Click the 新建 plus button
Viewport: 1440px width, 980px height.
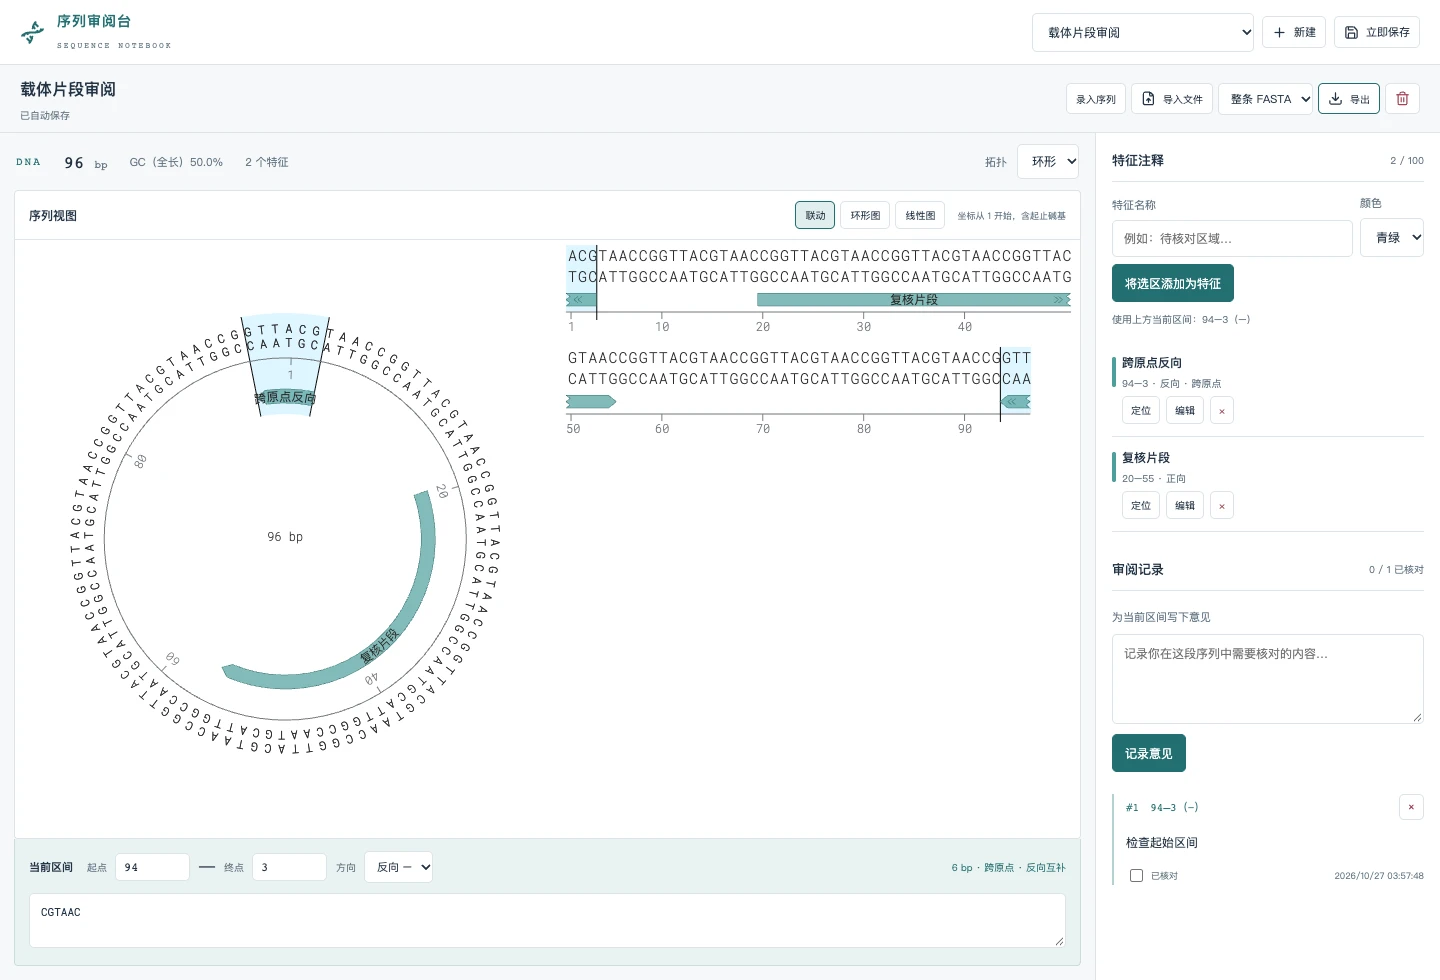[x=1294, y=32]
